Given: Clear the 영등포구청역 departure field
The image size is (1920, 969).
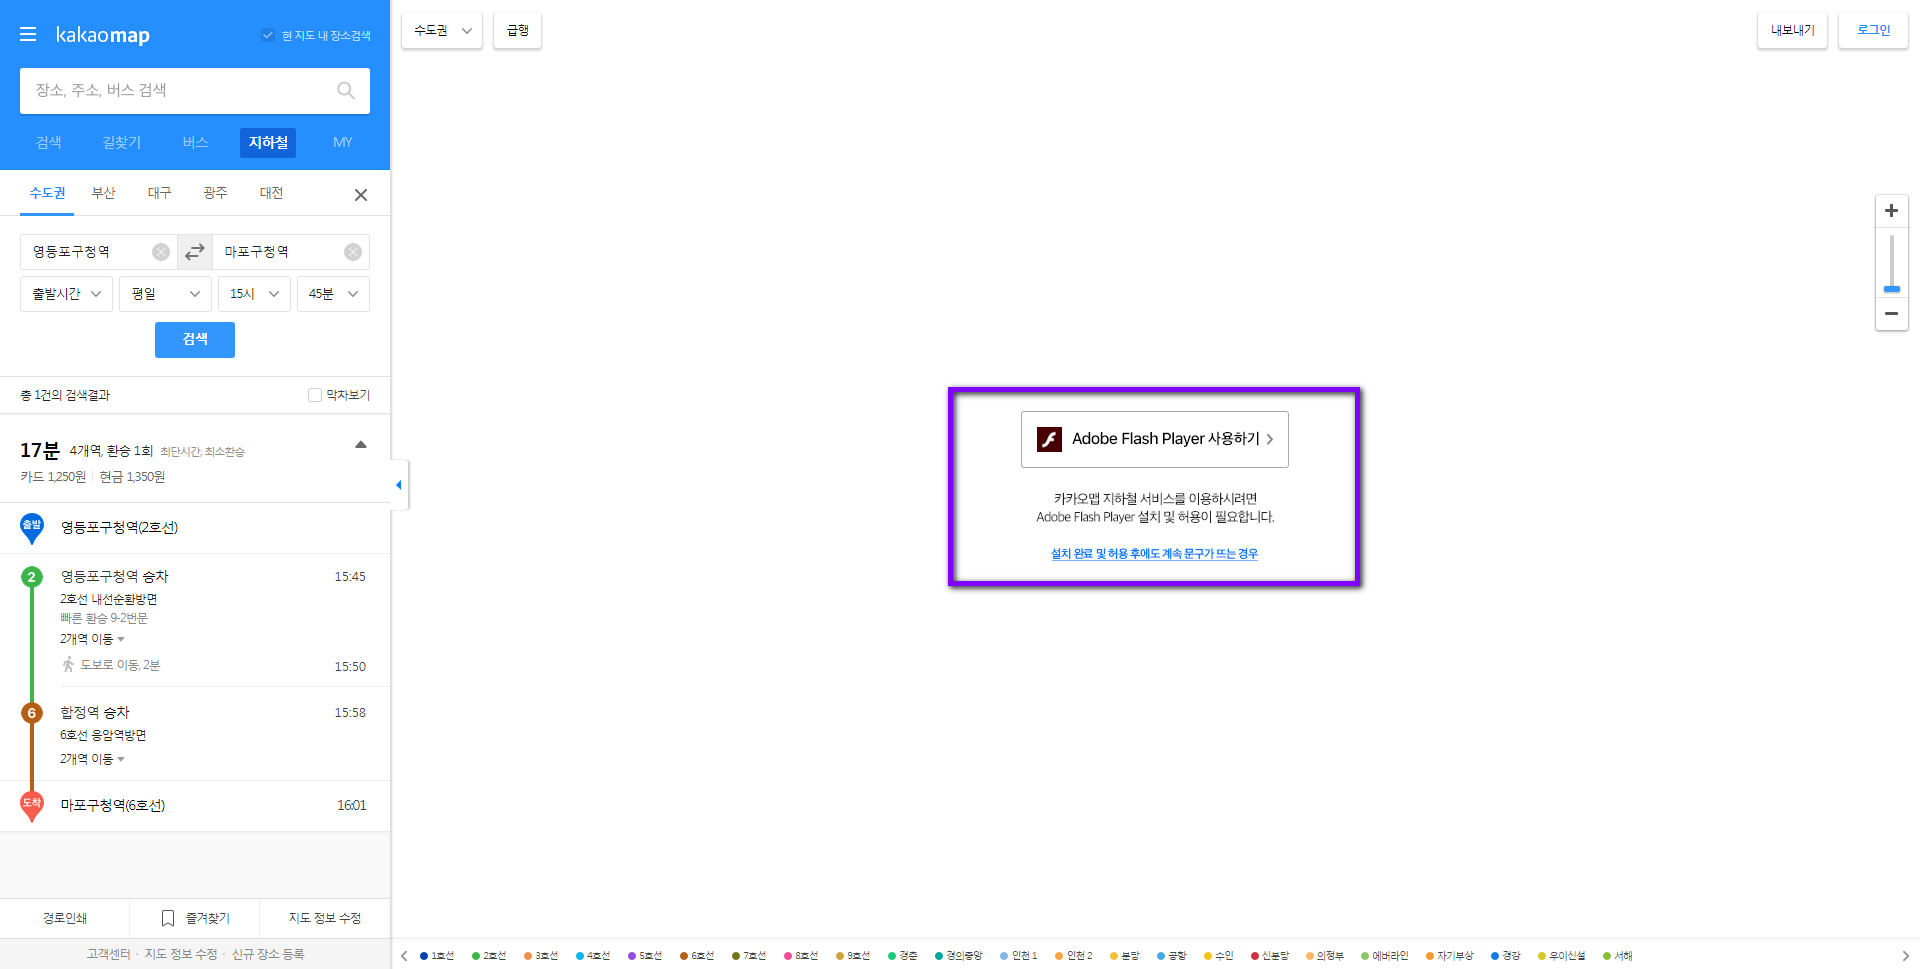Looking at the screenshot, I should click(161, 252).
